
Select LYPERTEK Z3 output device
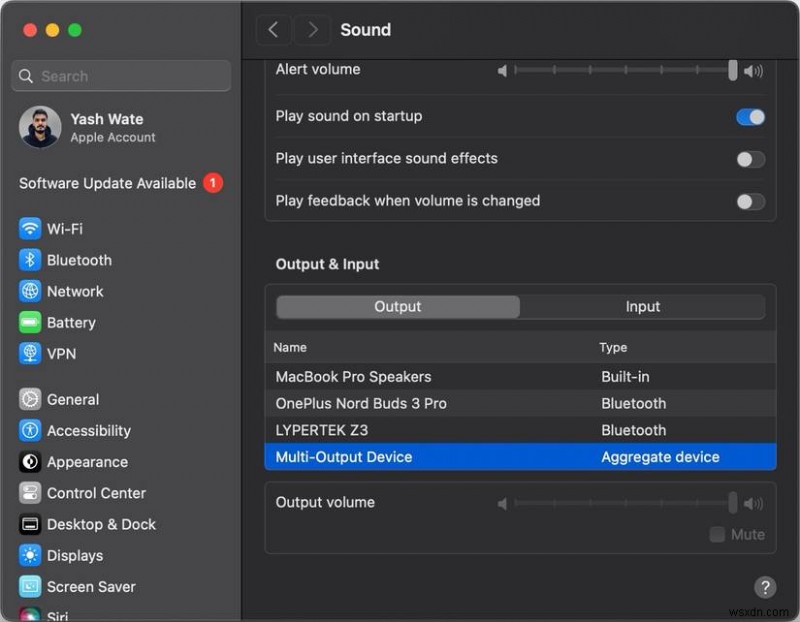520,430
